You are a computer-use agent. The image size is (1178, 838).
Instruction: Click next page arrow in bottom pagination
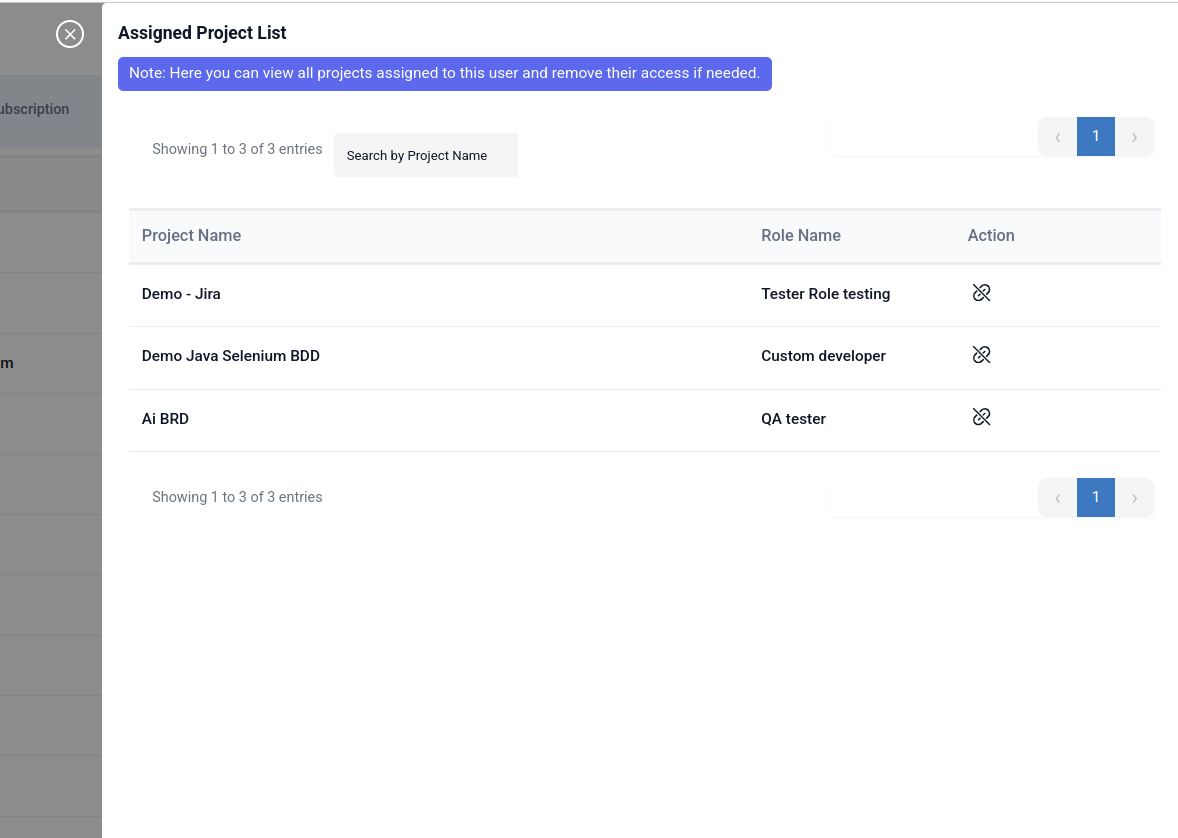tap(1134, 498)
